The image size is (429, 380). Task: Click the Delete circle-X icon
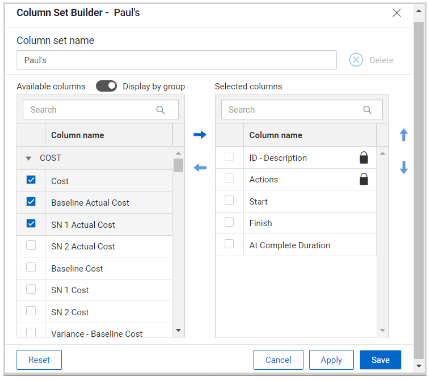[x=356, y=60]
